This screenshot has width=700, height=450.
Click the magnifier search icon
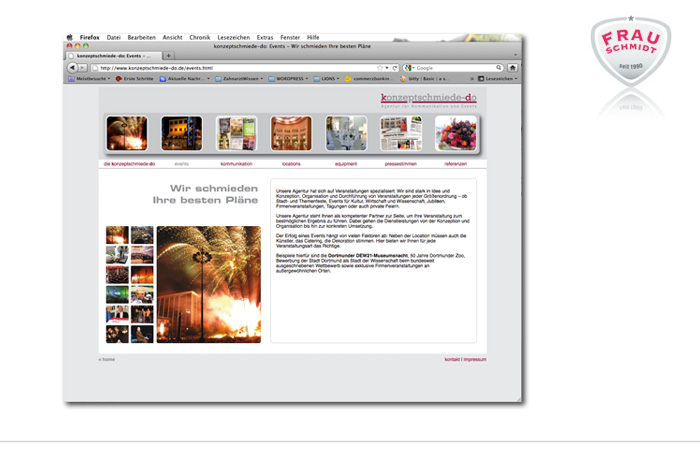click(499, 68)
